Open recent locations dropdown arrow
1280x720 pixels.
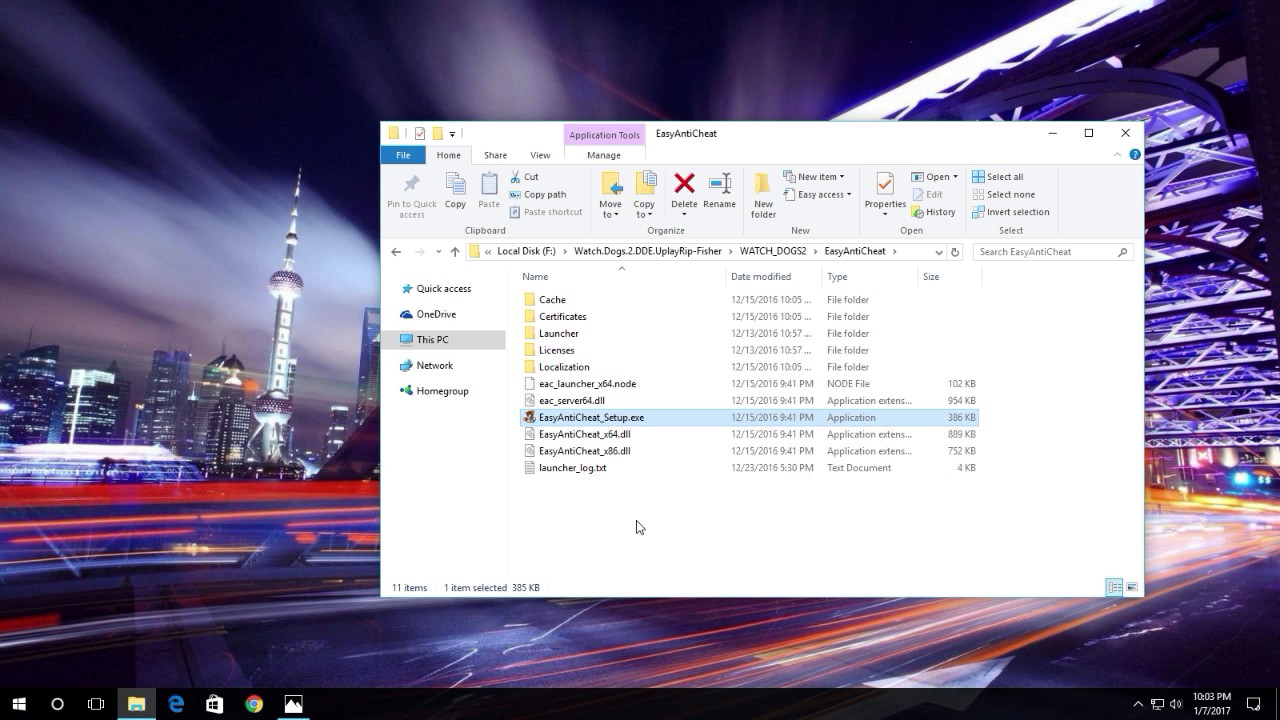click(437, 252)
